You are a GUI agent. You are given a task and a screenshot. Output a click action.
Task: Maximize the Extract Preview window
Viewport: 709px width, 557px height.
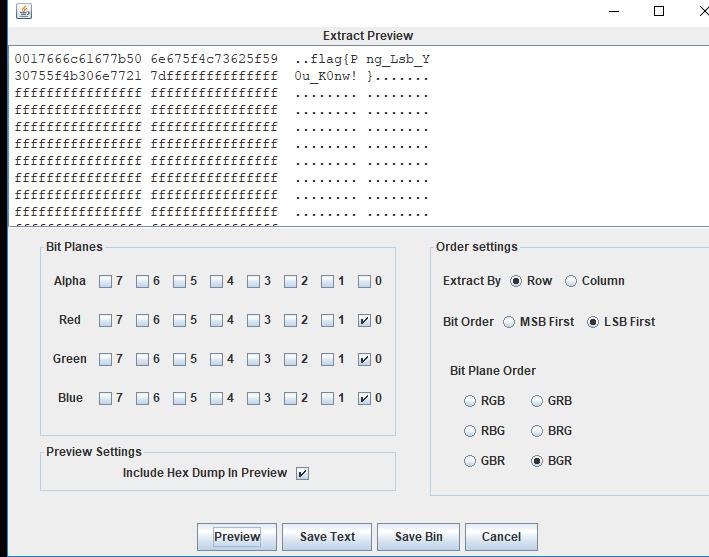point(659,11)
